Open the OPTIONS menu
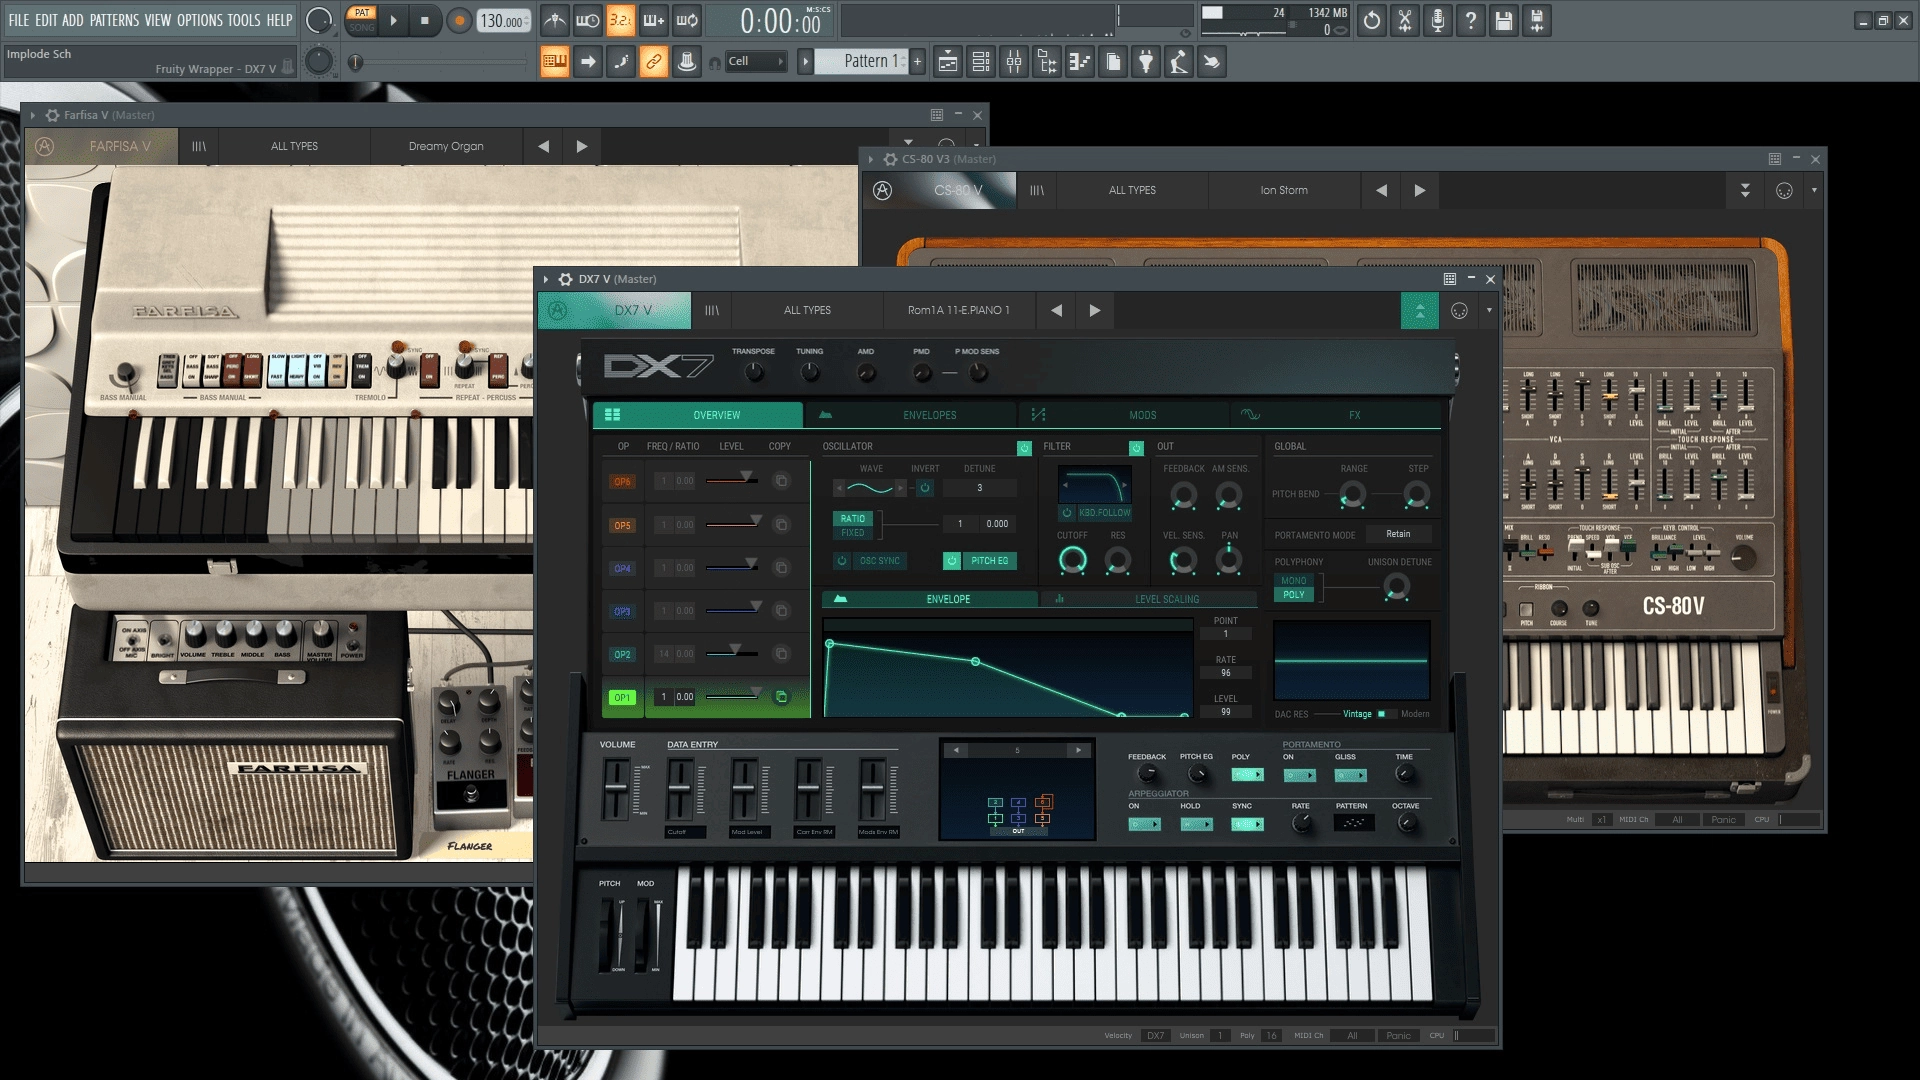 (199, 20)
